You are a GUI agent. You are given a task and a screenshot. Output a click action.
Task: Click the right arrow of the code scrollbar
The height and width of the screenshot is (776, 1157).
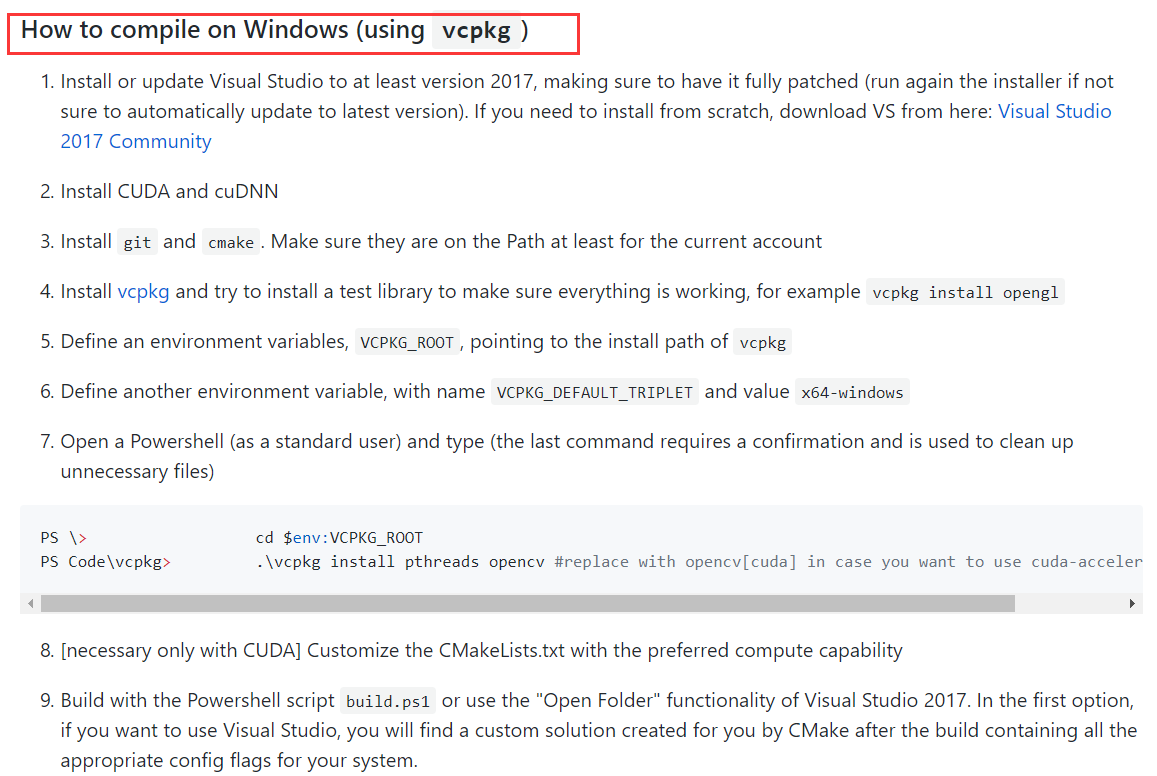(x=1132, y=603)
